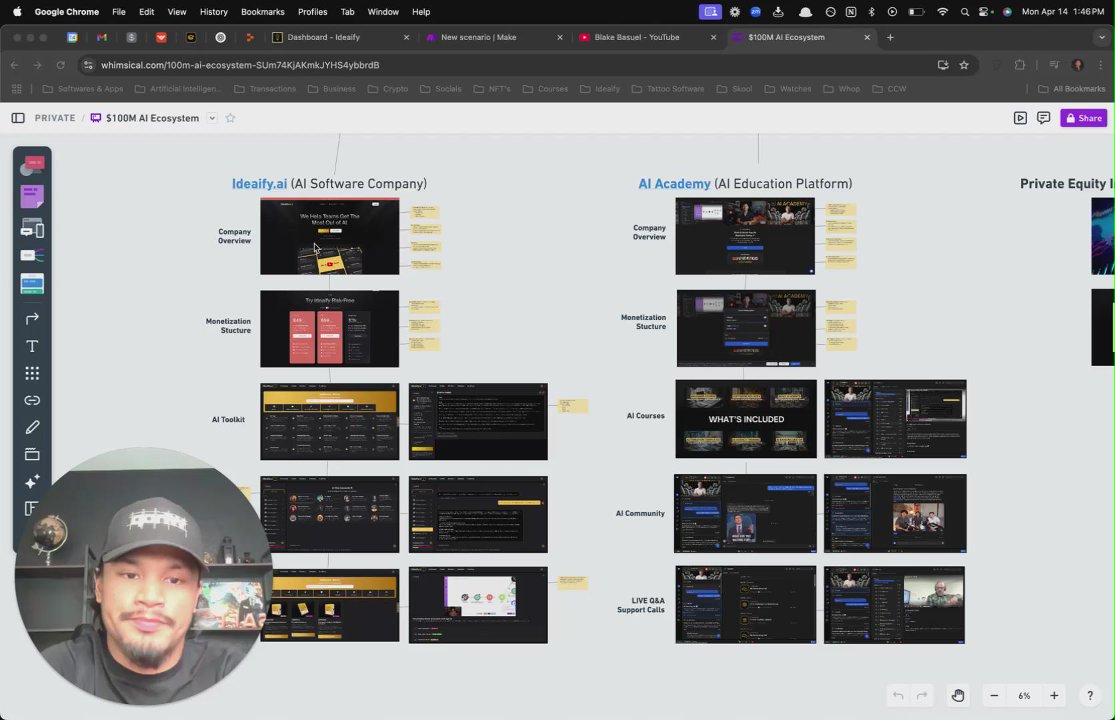Viewport: 1115px width, 720px height.
Task: Click the AI Academy heading link
Action: (674, 183)
